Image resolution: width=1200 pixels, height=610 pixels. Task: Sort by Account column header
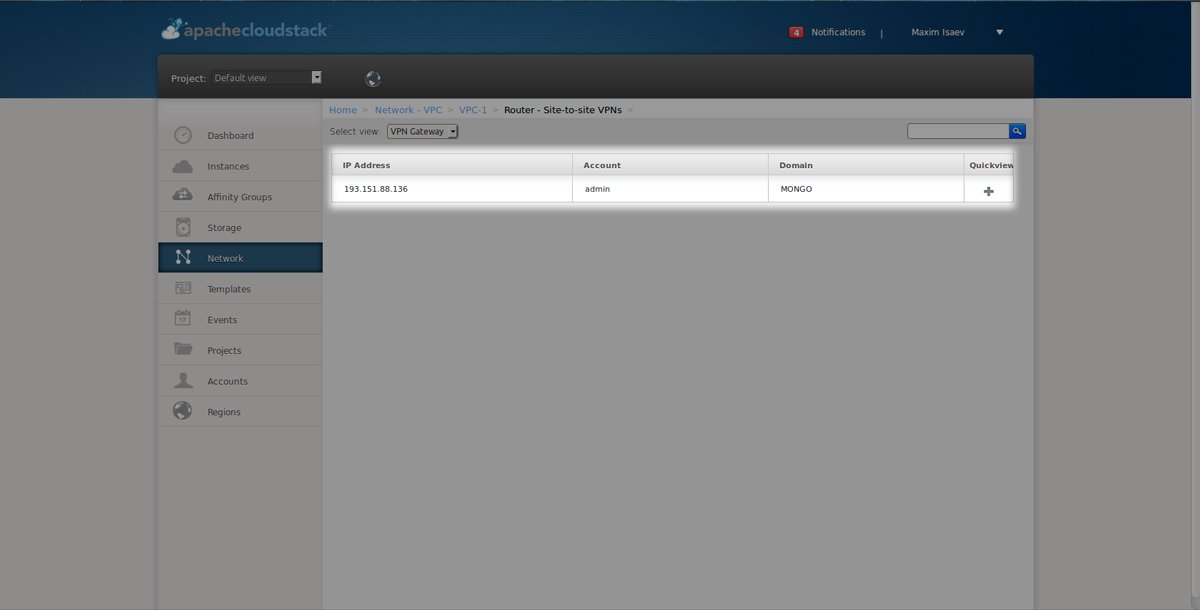tap(670, 165)
